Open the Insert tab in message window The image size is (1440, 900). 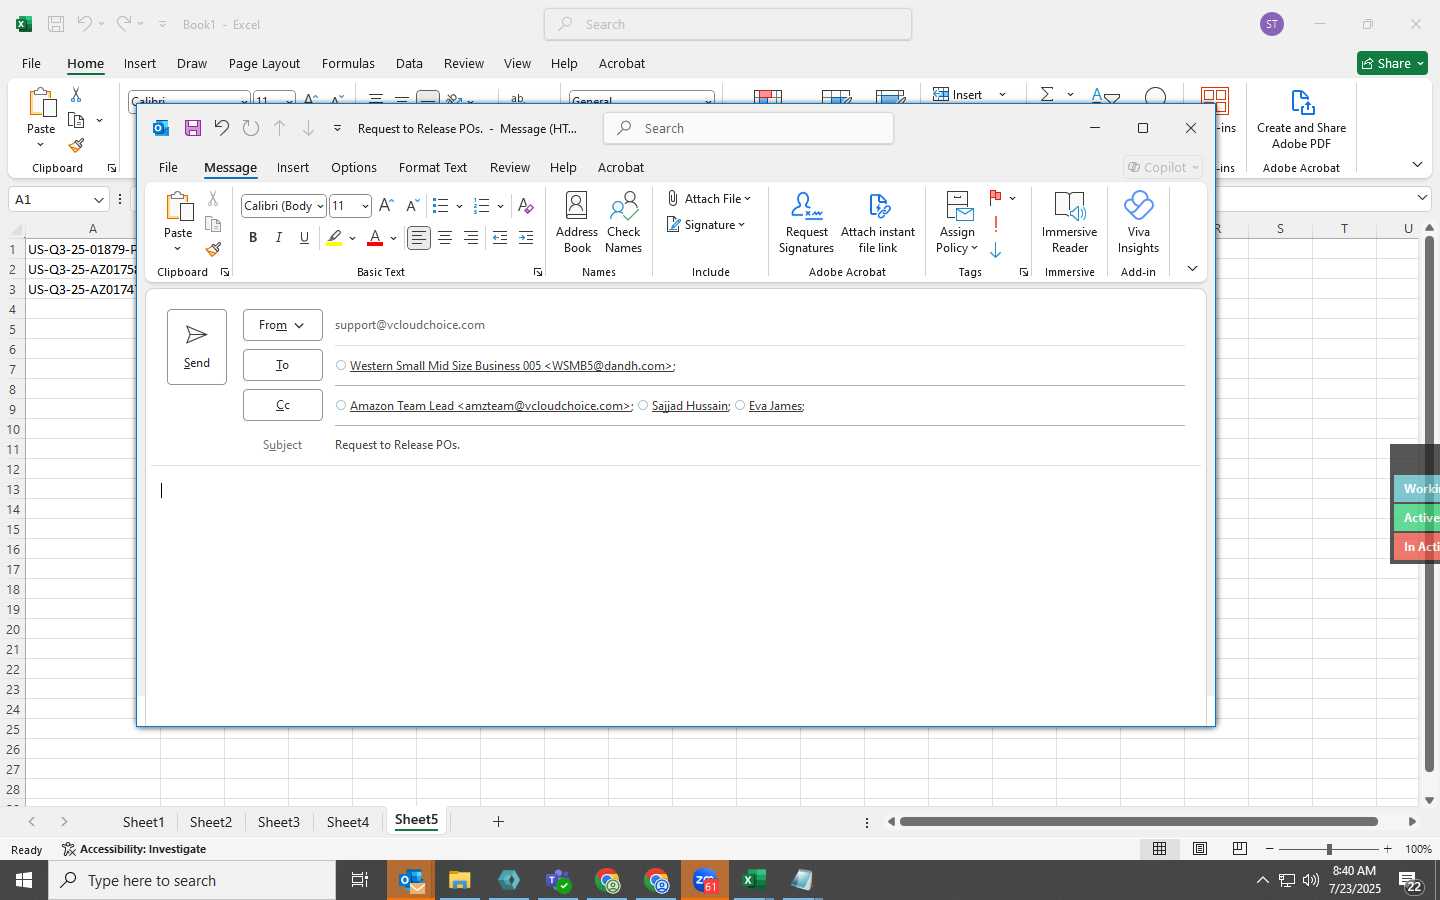(x=293, y=167)
